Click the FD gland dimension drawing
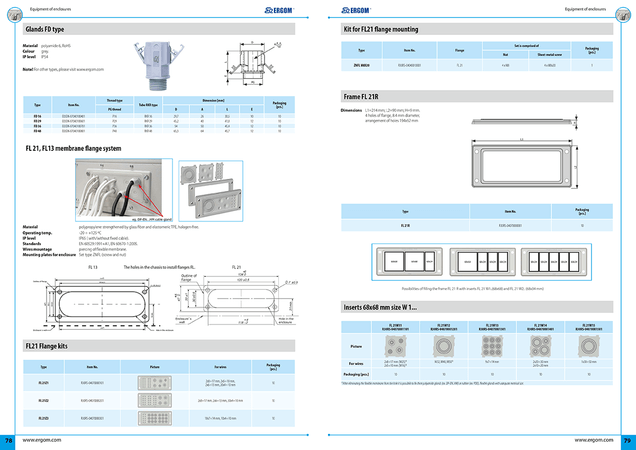This screenshot has width=636, height=450. [x=254, y=63]
